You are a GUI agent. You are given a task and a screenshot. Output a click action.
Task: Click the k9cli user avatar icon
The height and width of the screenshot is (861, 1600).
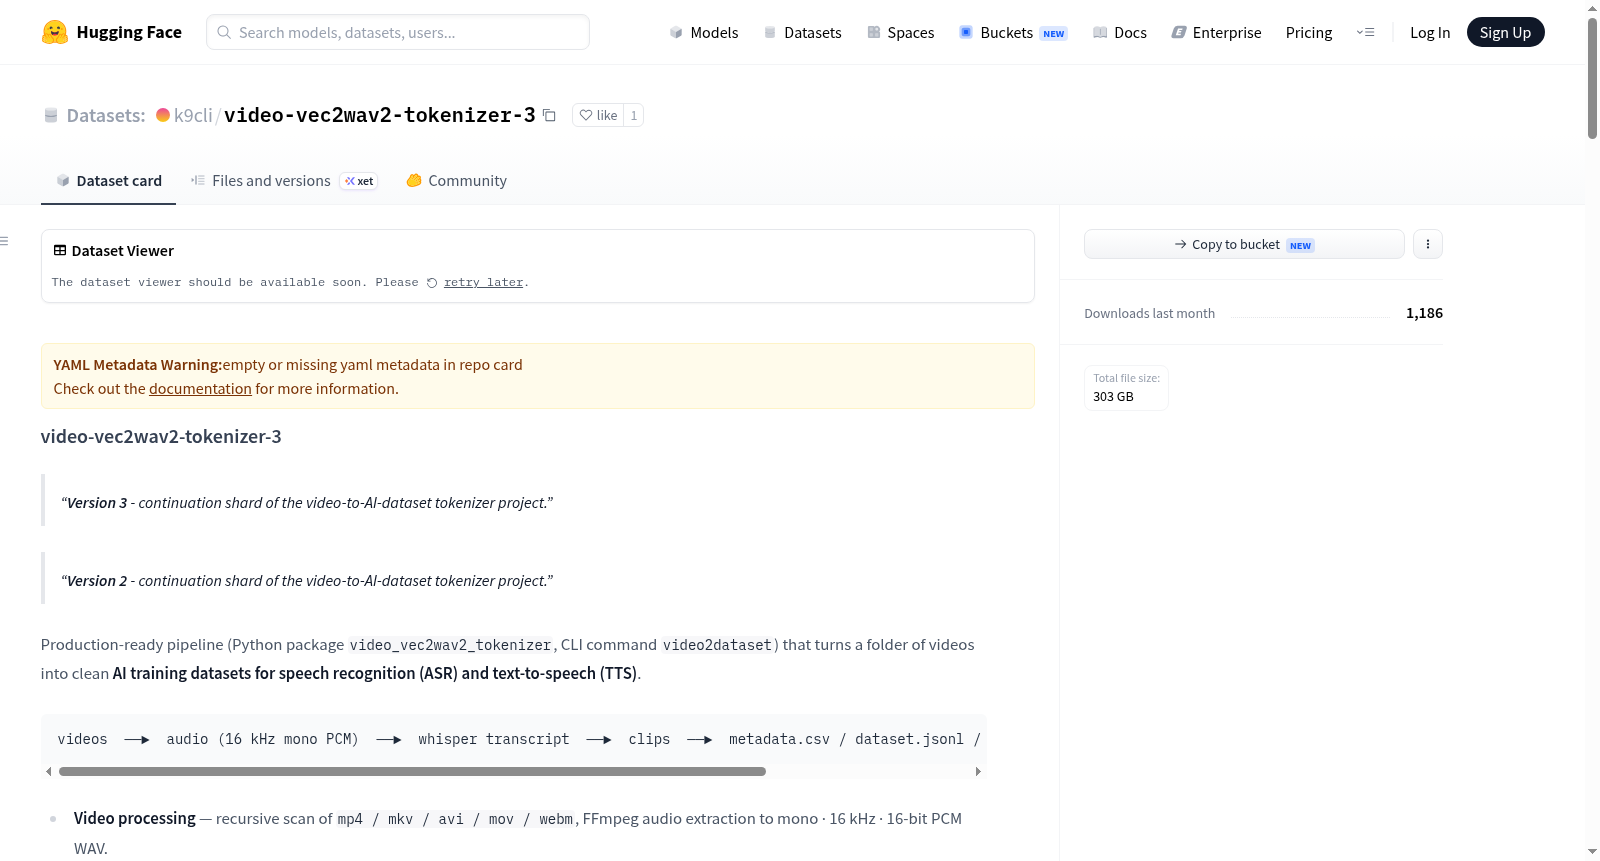click(x=163, y=115)
